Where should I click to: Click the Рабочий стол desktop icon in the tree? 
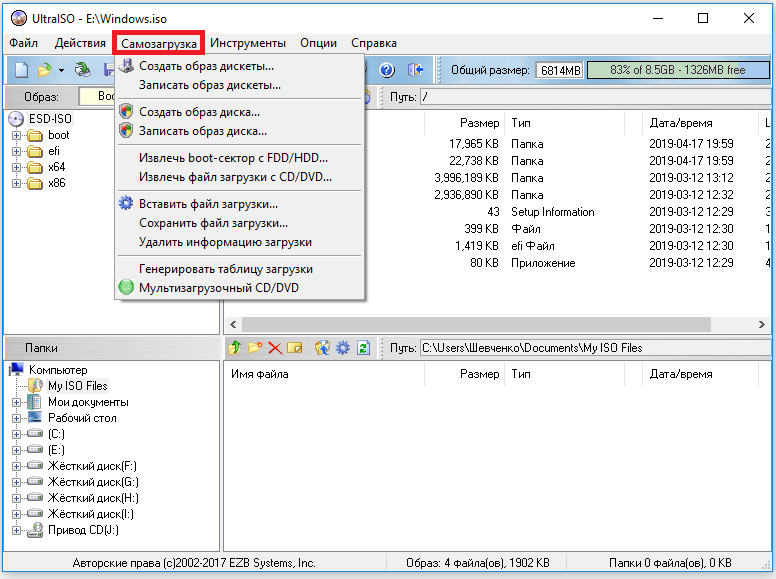point(35,418)
